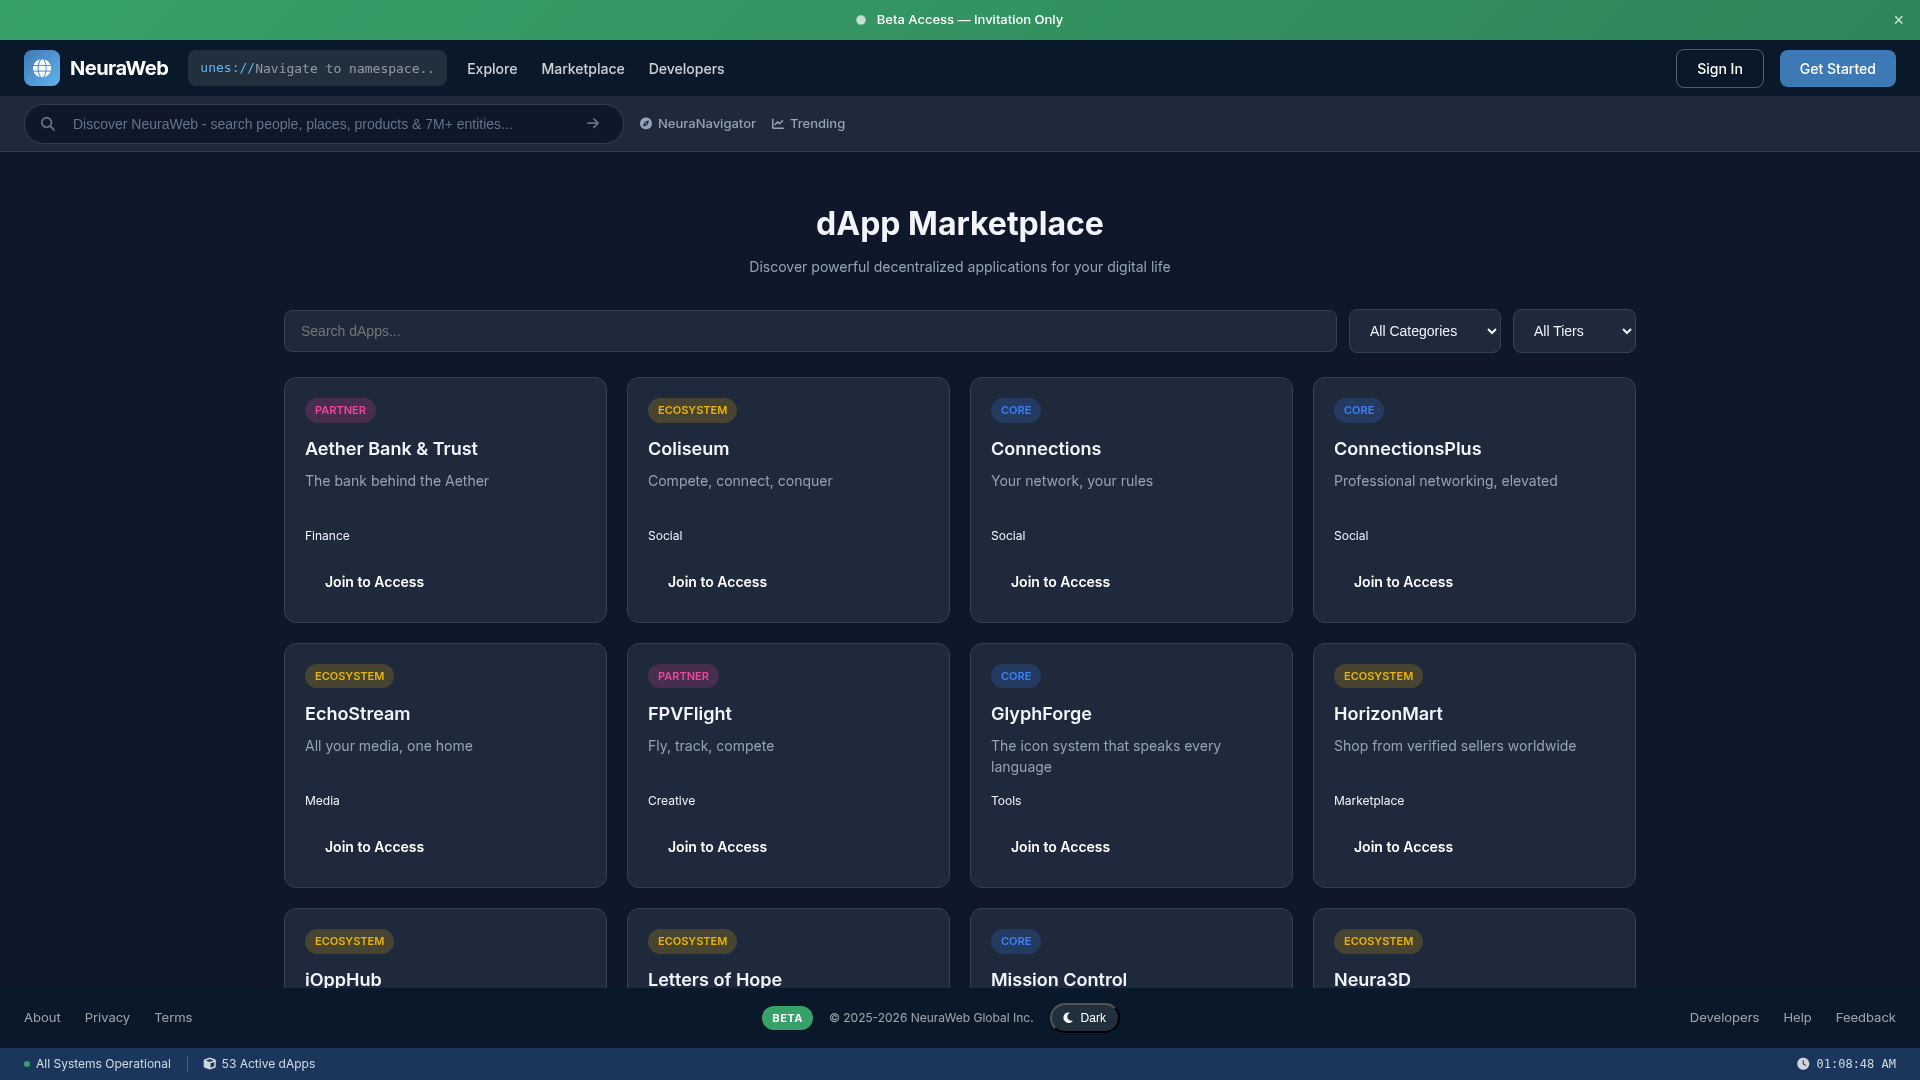Click the GlyphForge card title
The image size is (1920, 1080).
[1041, 714]
